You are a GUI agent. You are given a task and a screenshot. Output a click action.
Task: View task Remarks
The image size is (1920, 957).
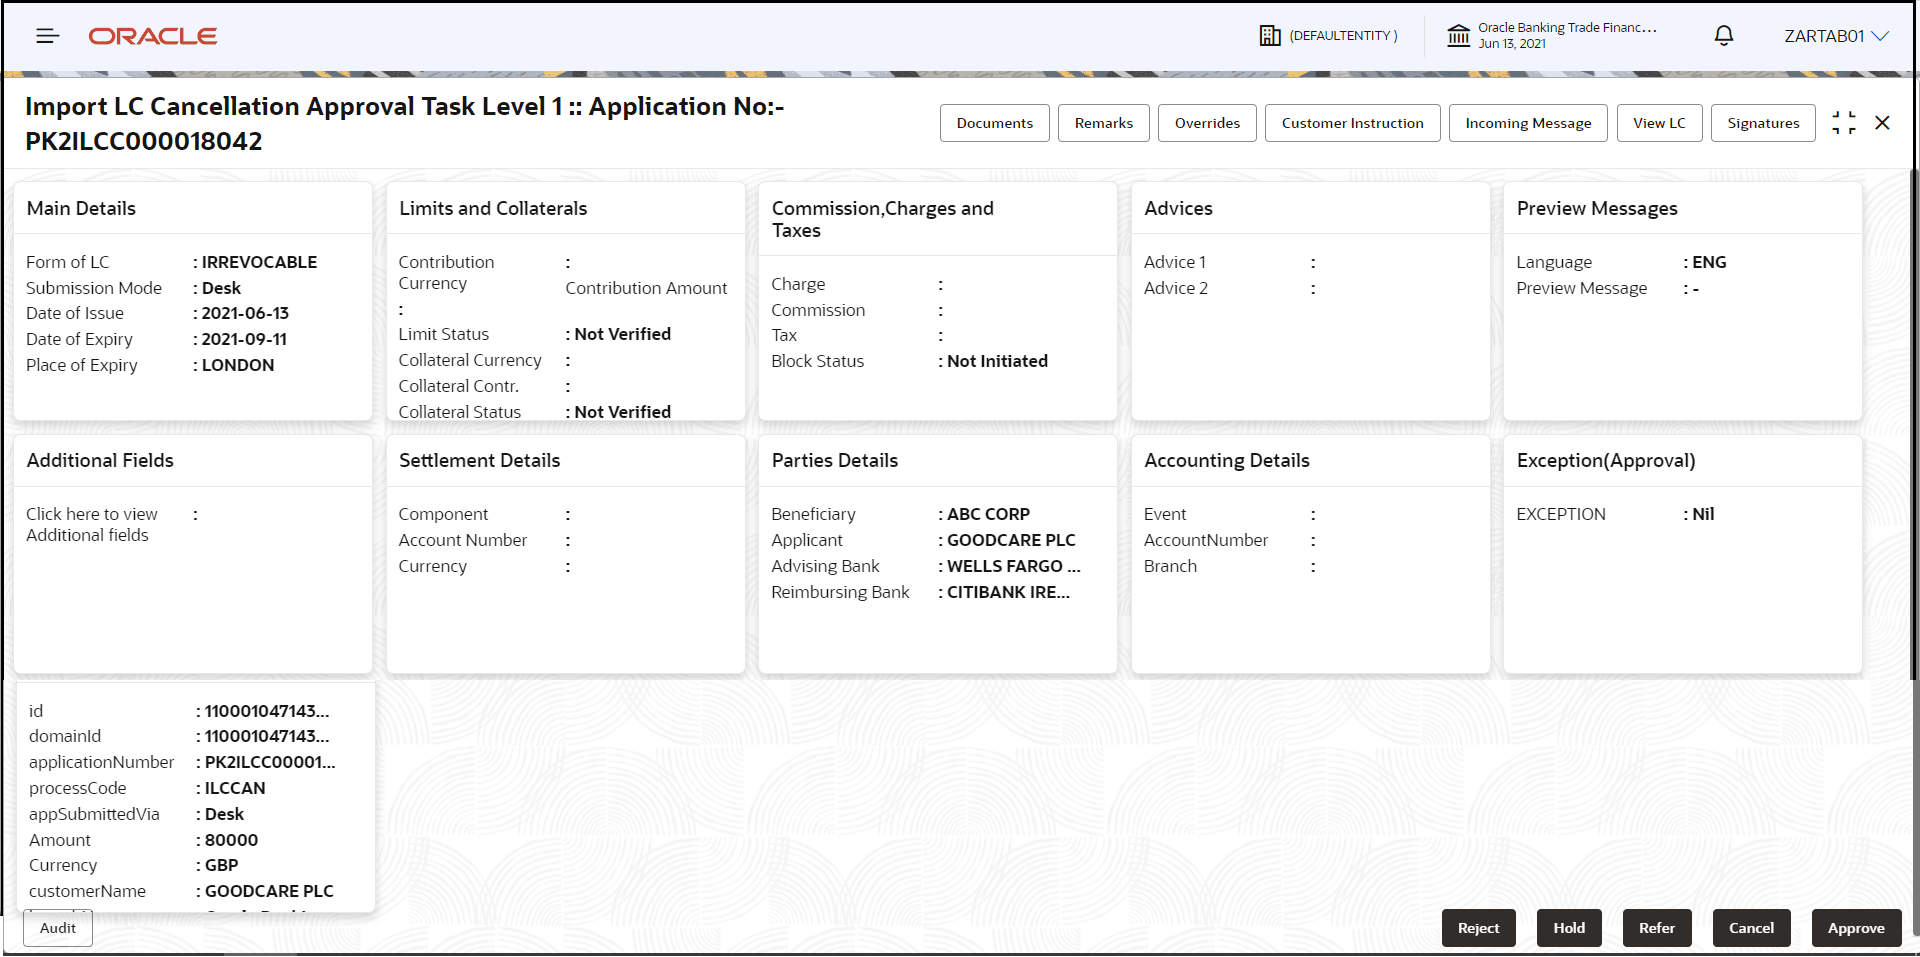tap(1103, 122)
